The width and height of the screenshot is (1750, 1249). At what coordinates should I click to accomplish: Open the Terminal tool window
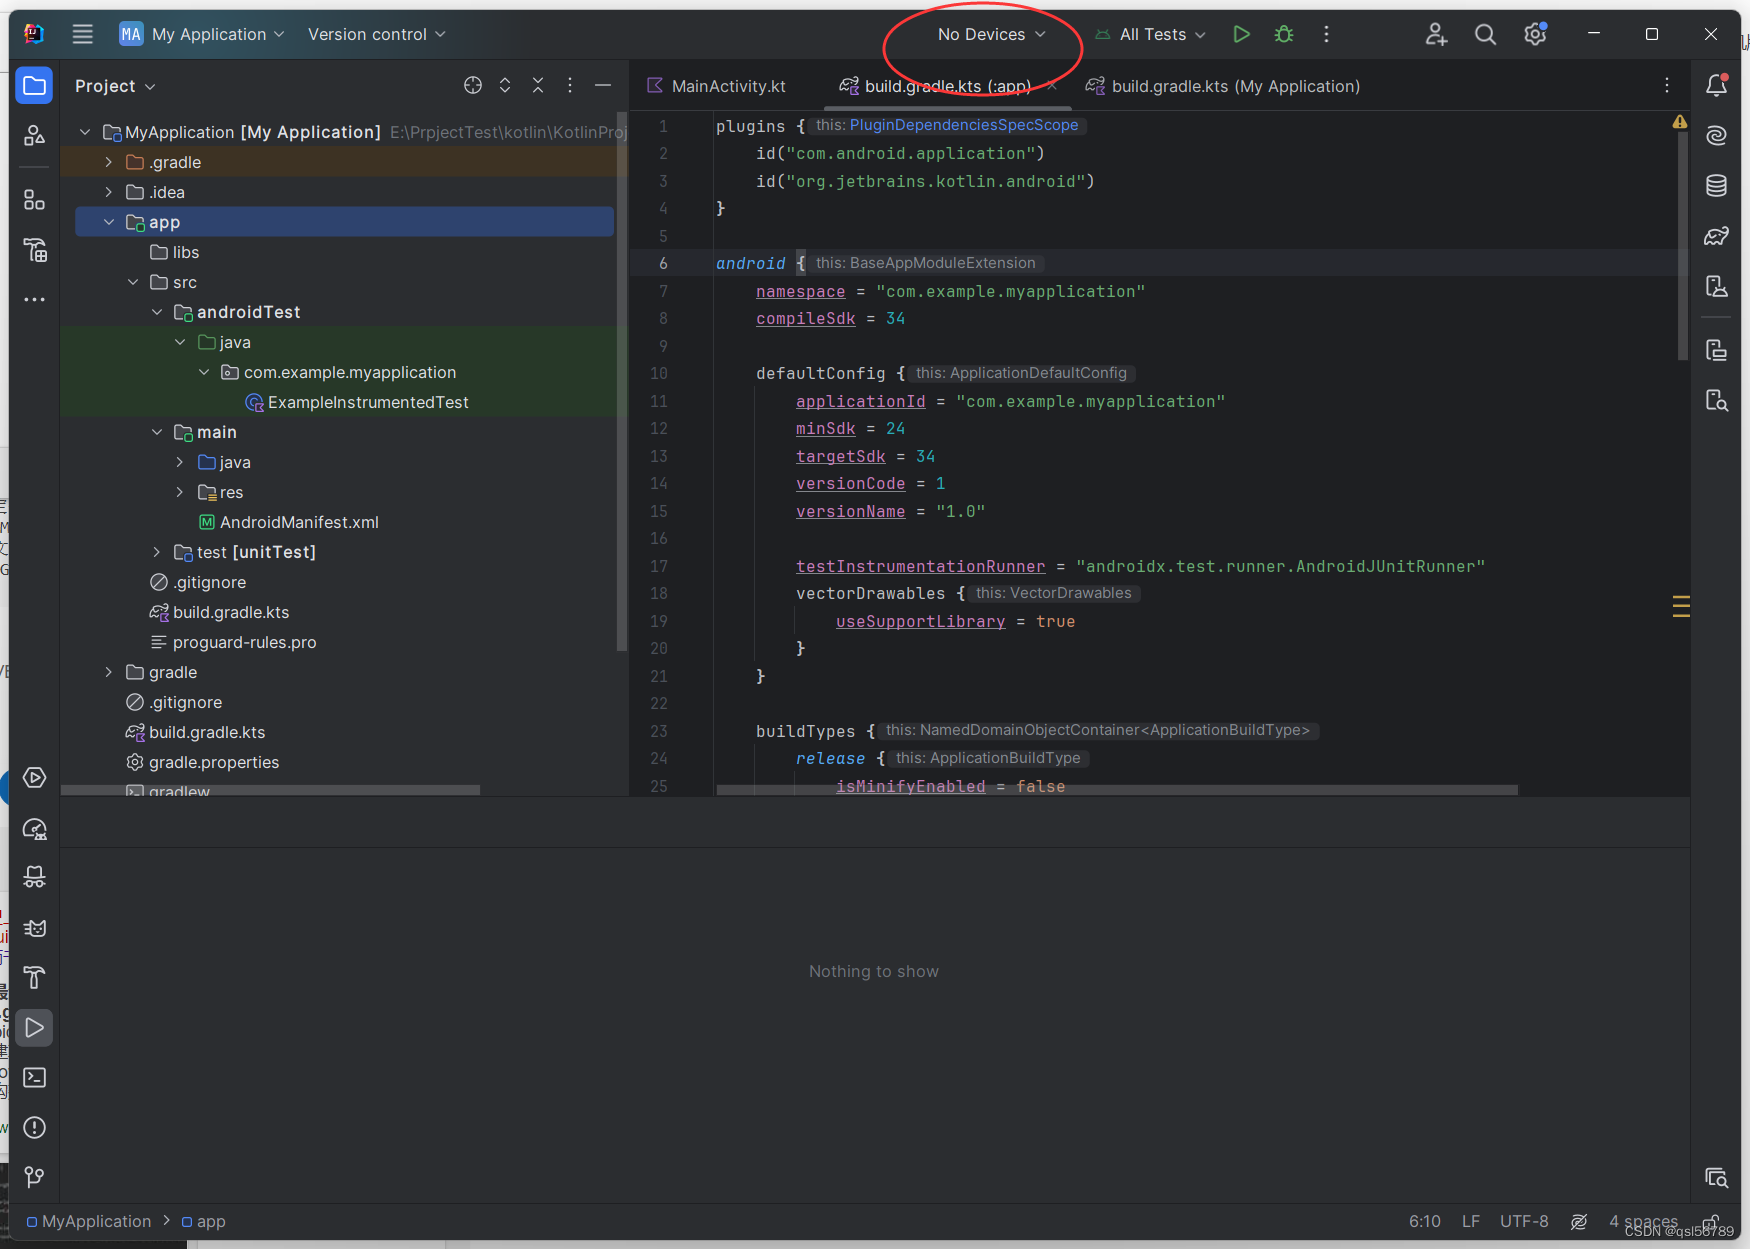[34, 1078]
